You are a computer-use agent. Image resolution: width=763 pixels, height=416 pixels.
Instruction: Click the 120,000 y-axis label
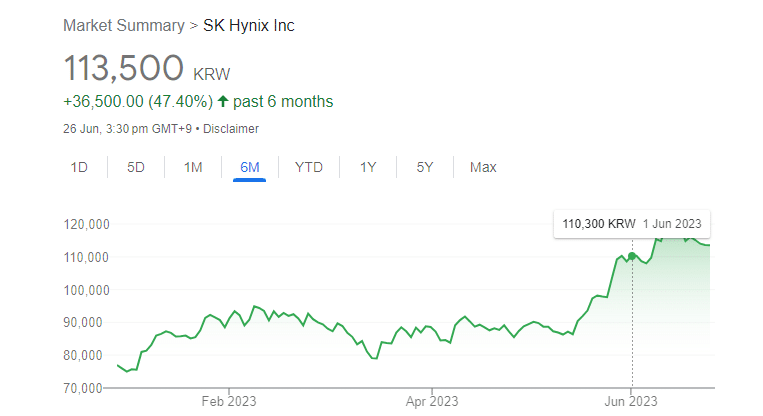point(87,224)
